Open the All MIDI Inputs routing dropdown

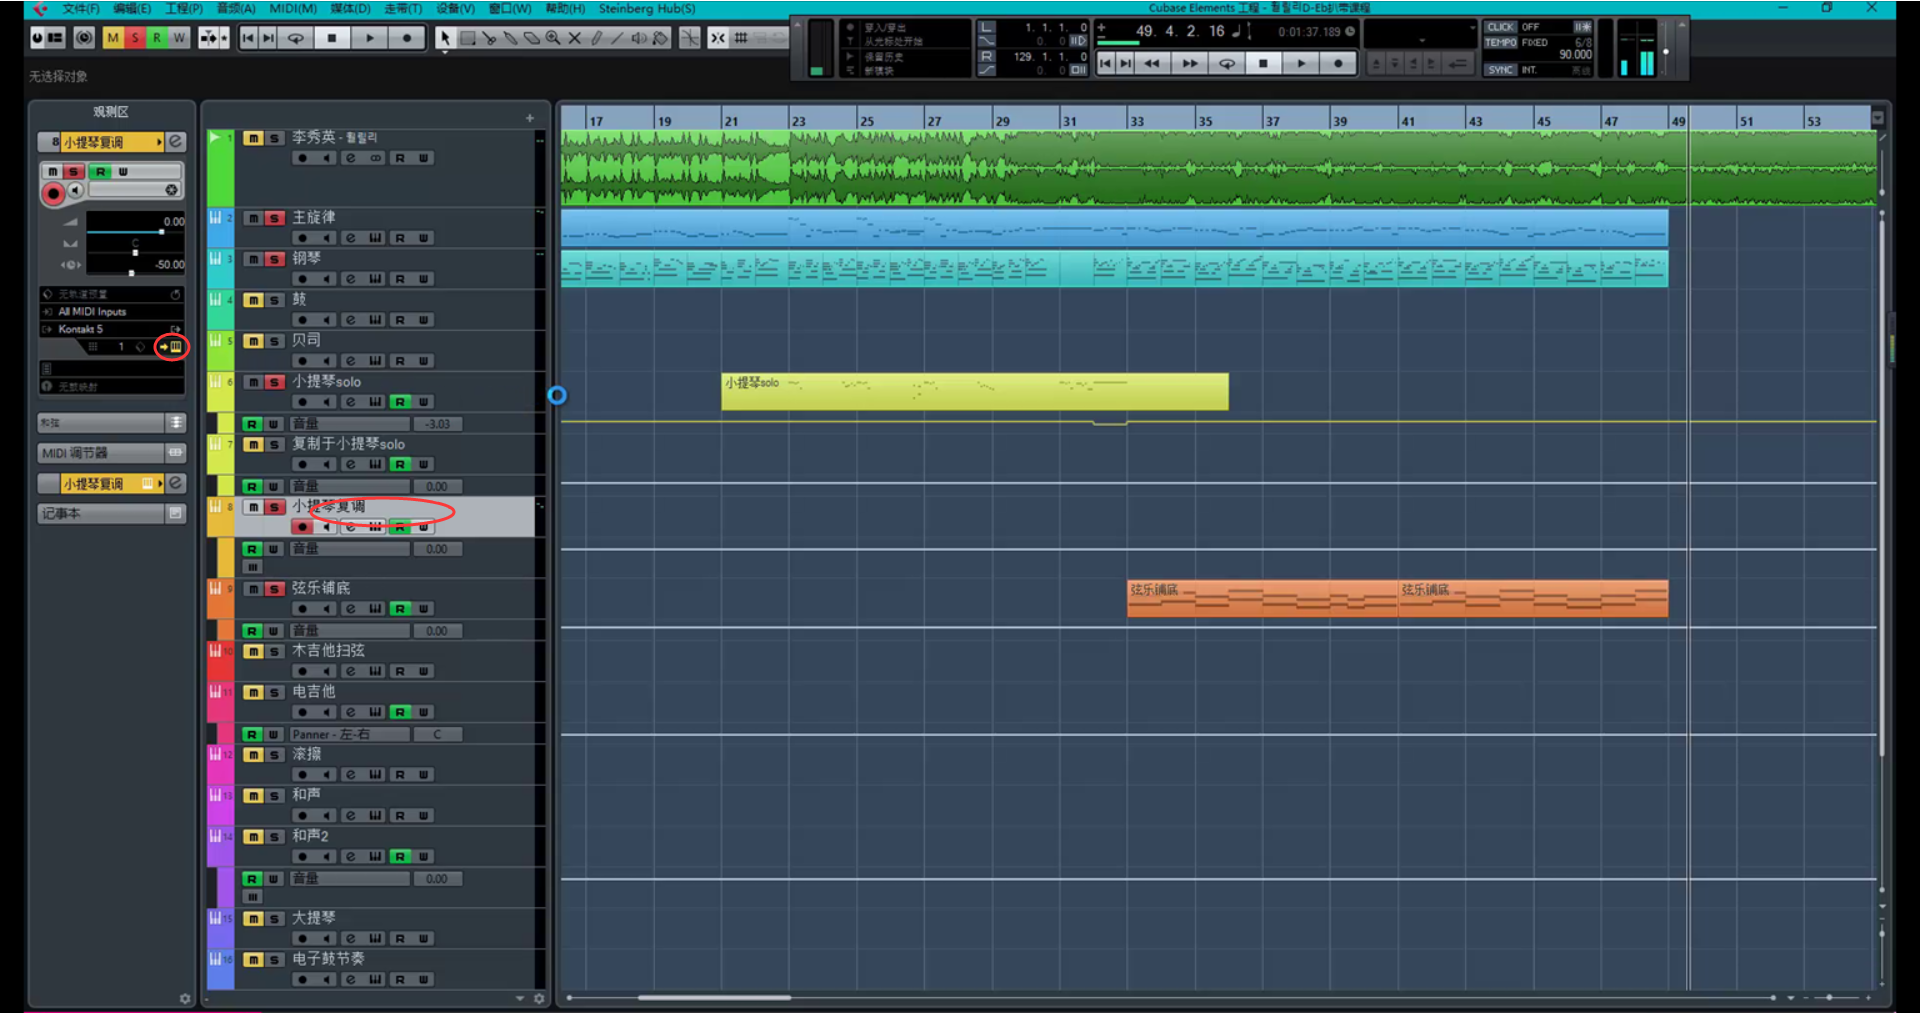pos(110,312)
